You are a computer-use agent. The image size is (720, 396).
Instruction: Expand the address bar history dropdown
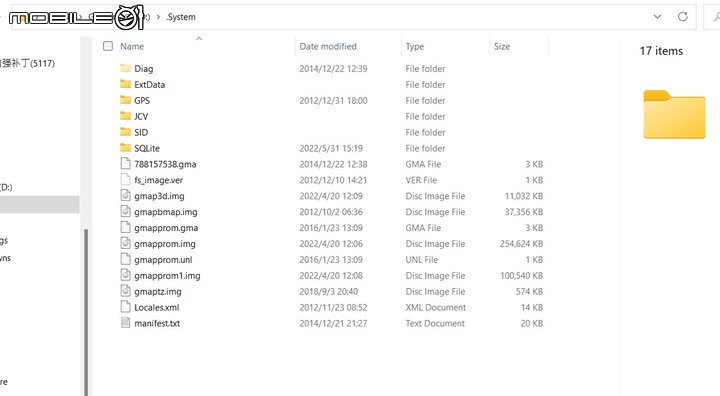tap(658, 17)
